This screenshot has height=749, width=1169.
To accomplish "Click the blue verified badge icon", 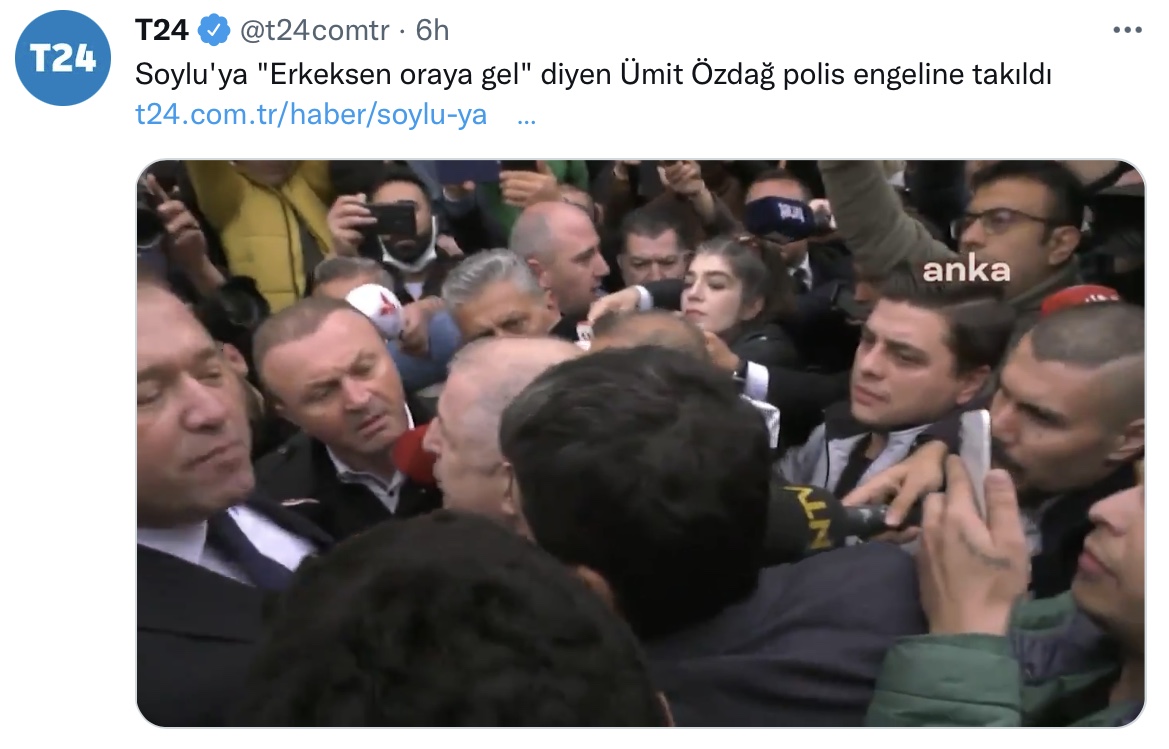I will [x=213, y=31].
